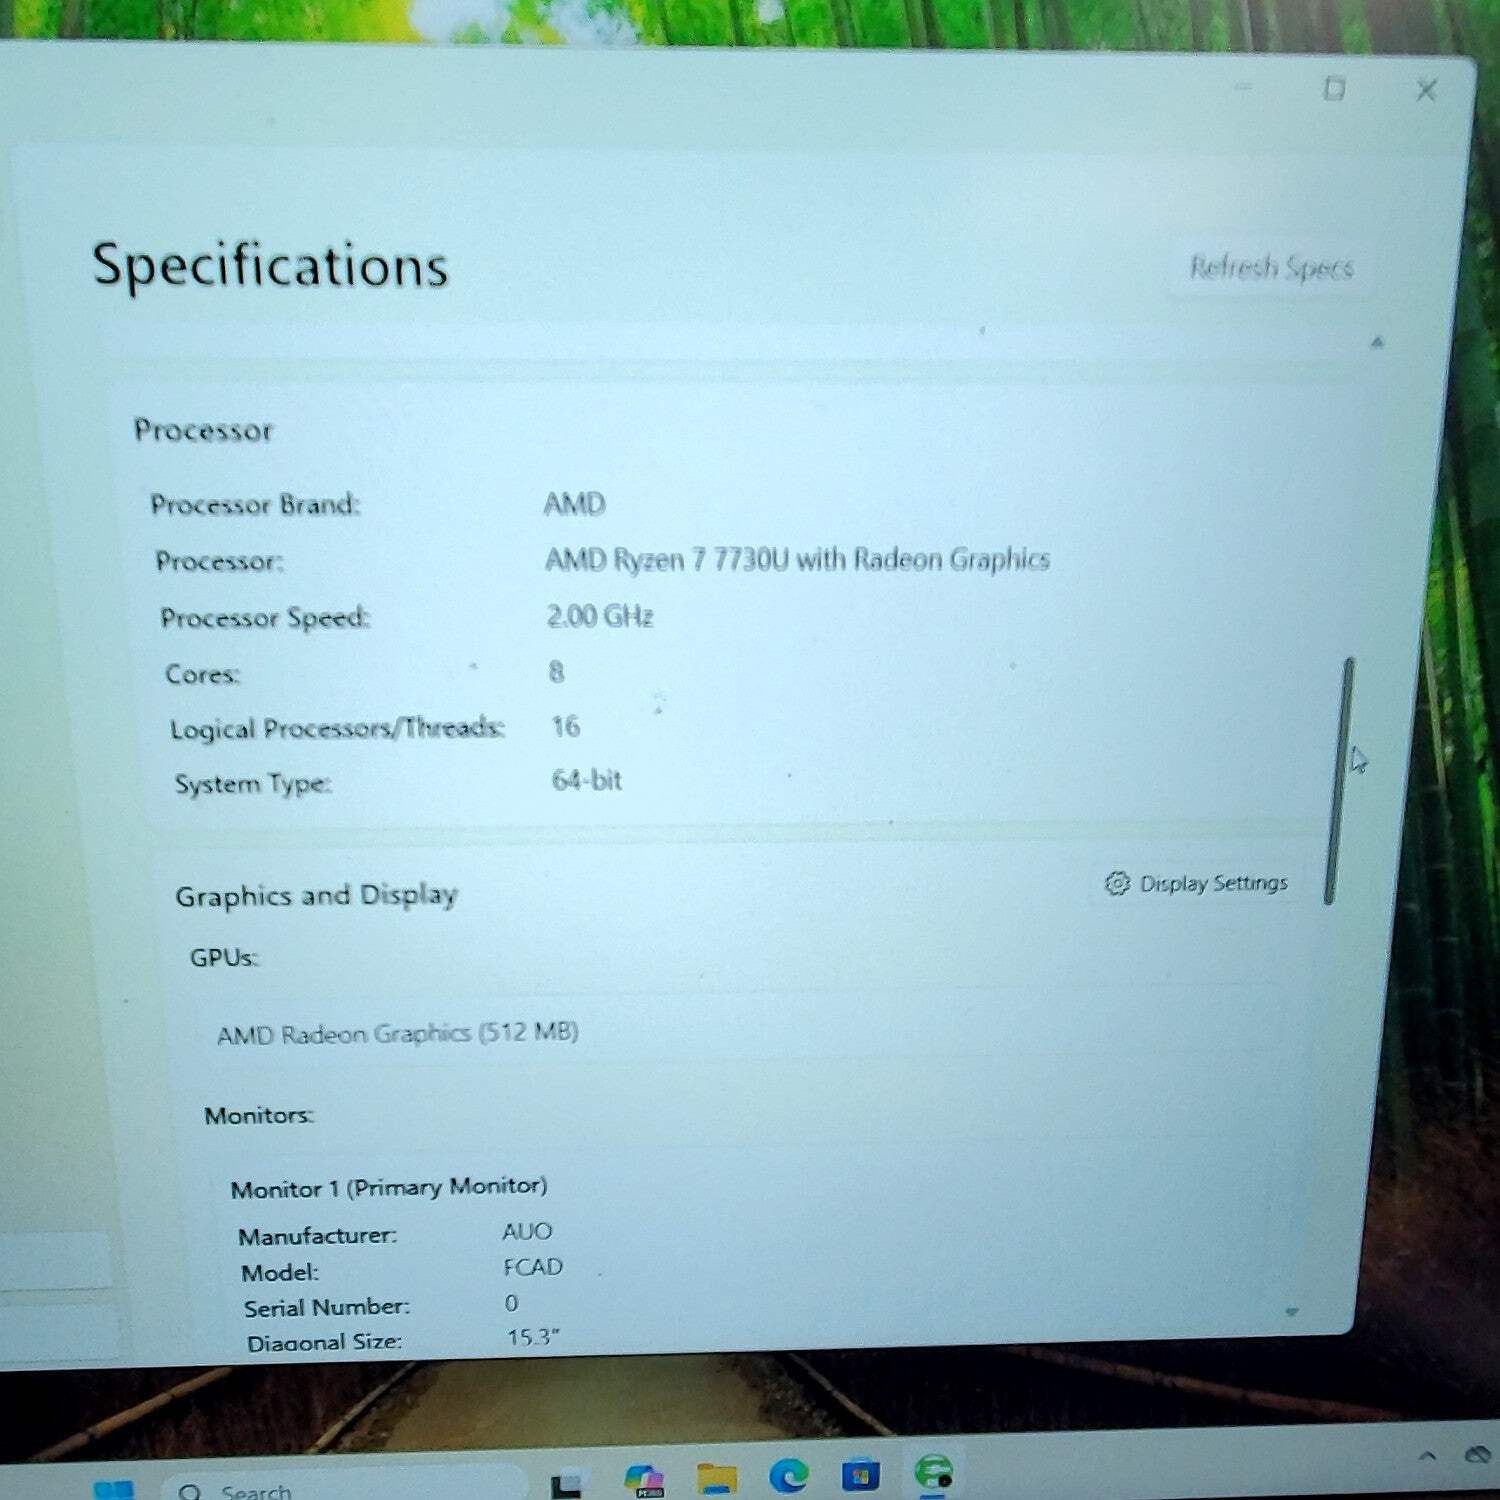Minimize the Specifications window
Viewport: 1500px width, 1500px height.
(x=1243, y=87)
